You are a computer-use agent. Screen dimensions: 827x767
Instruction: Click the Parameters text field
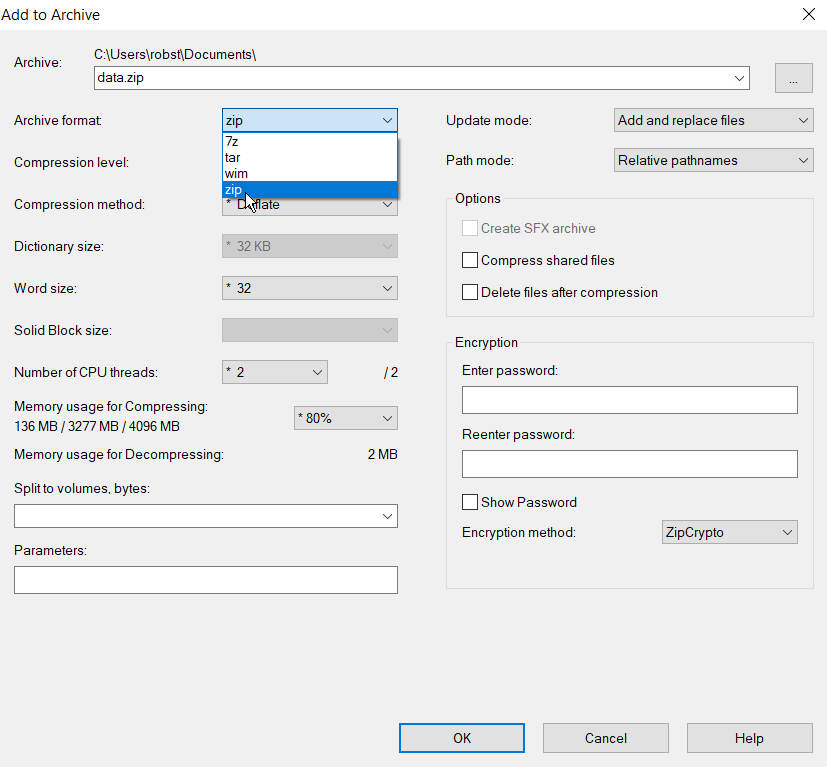tap(206, 580)
